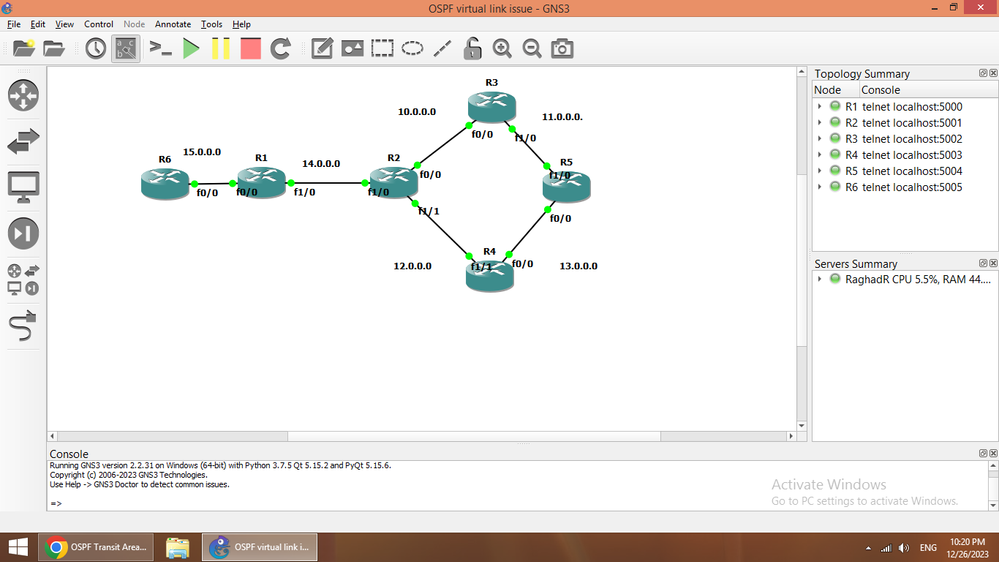
Task: Open the snapshot manager clock icon
Action: coord(96,48)
